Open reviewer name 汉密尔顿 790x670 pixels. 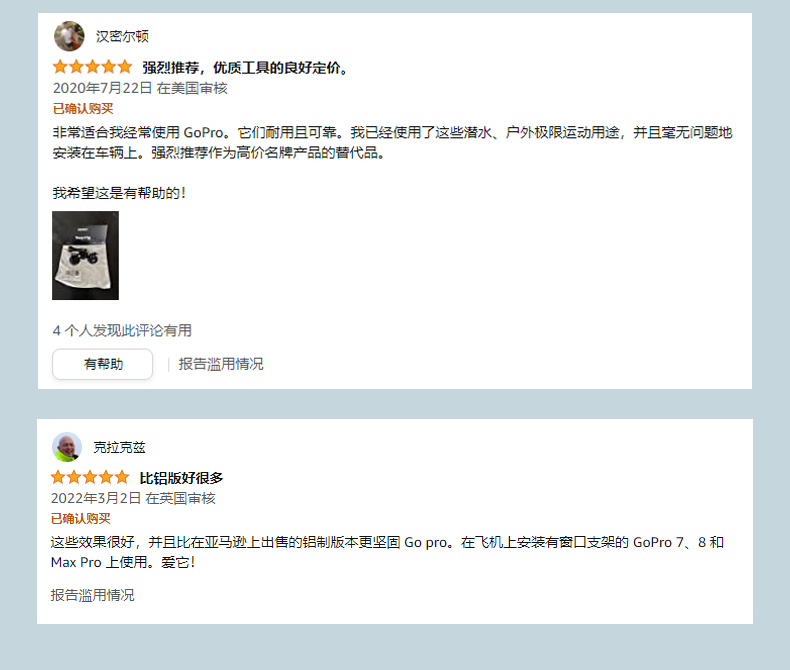122,36
